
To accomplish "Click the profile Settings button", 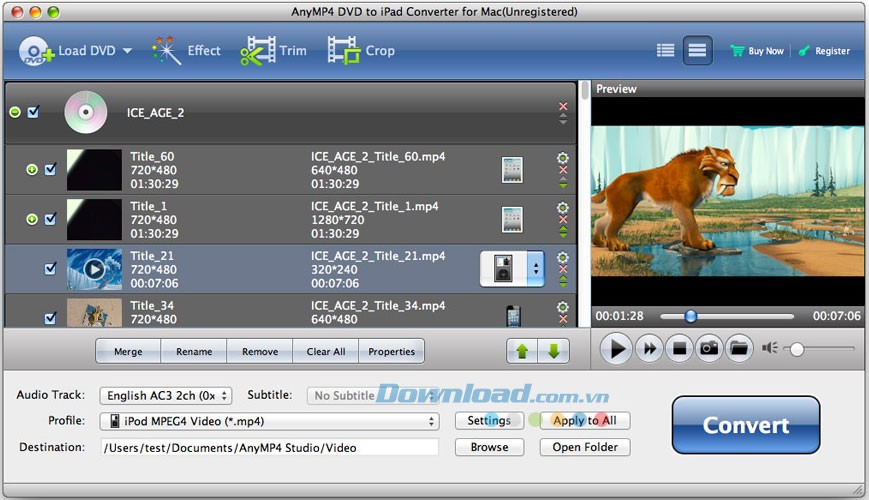I will point(489,421).
